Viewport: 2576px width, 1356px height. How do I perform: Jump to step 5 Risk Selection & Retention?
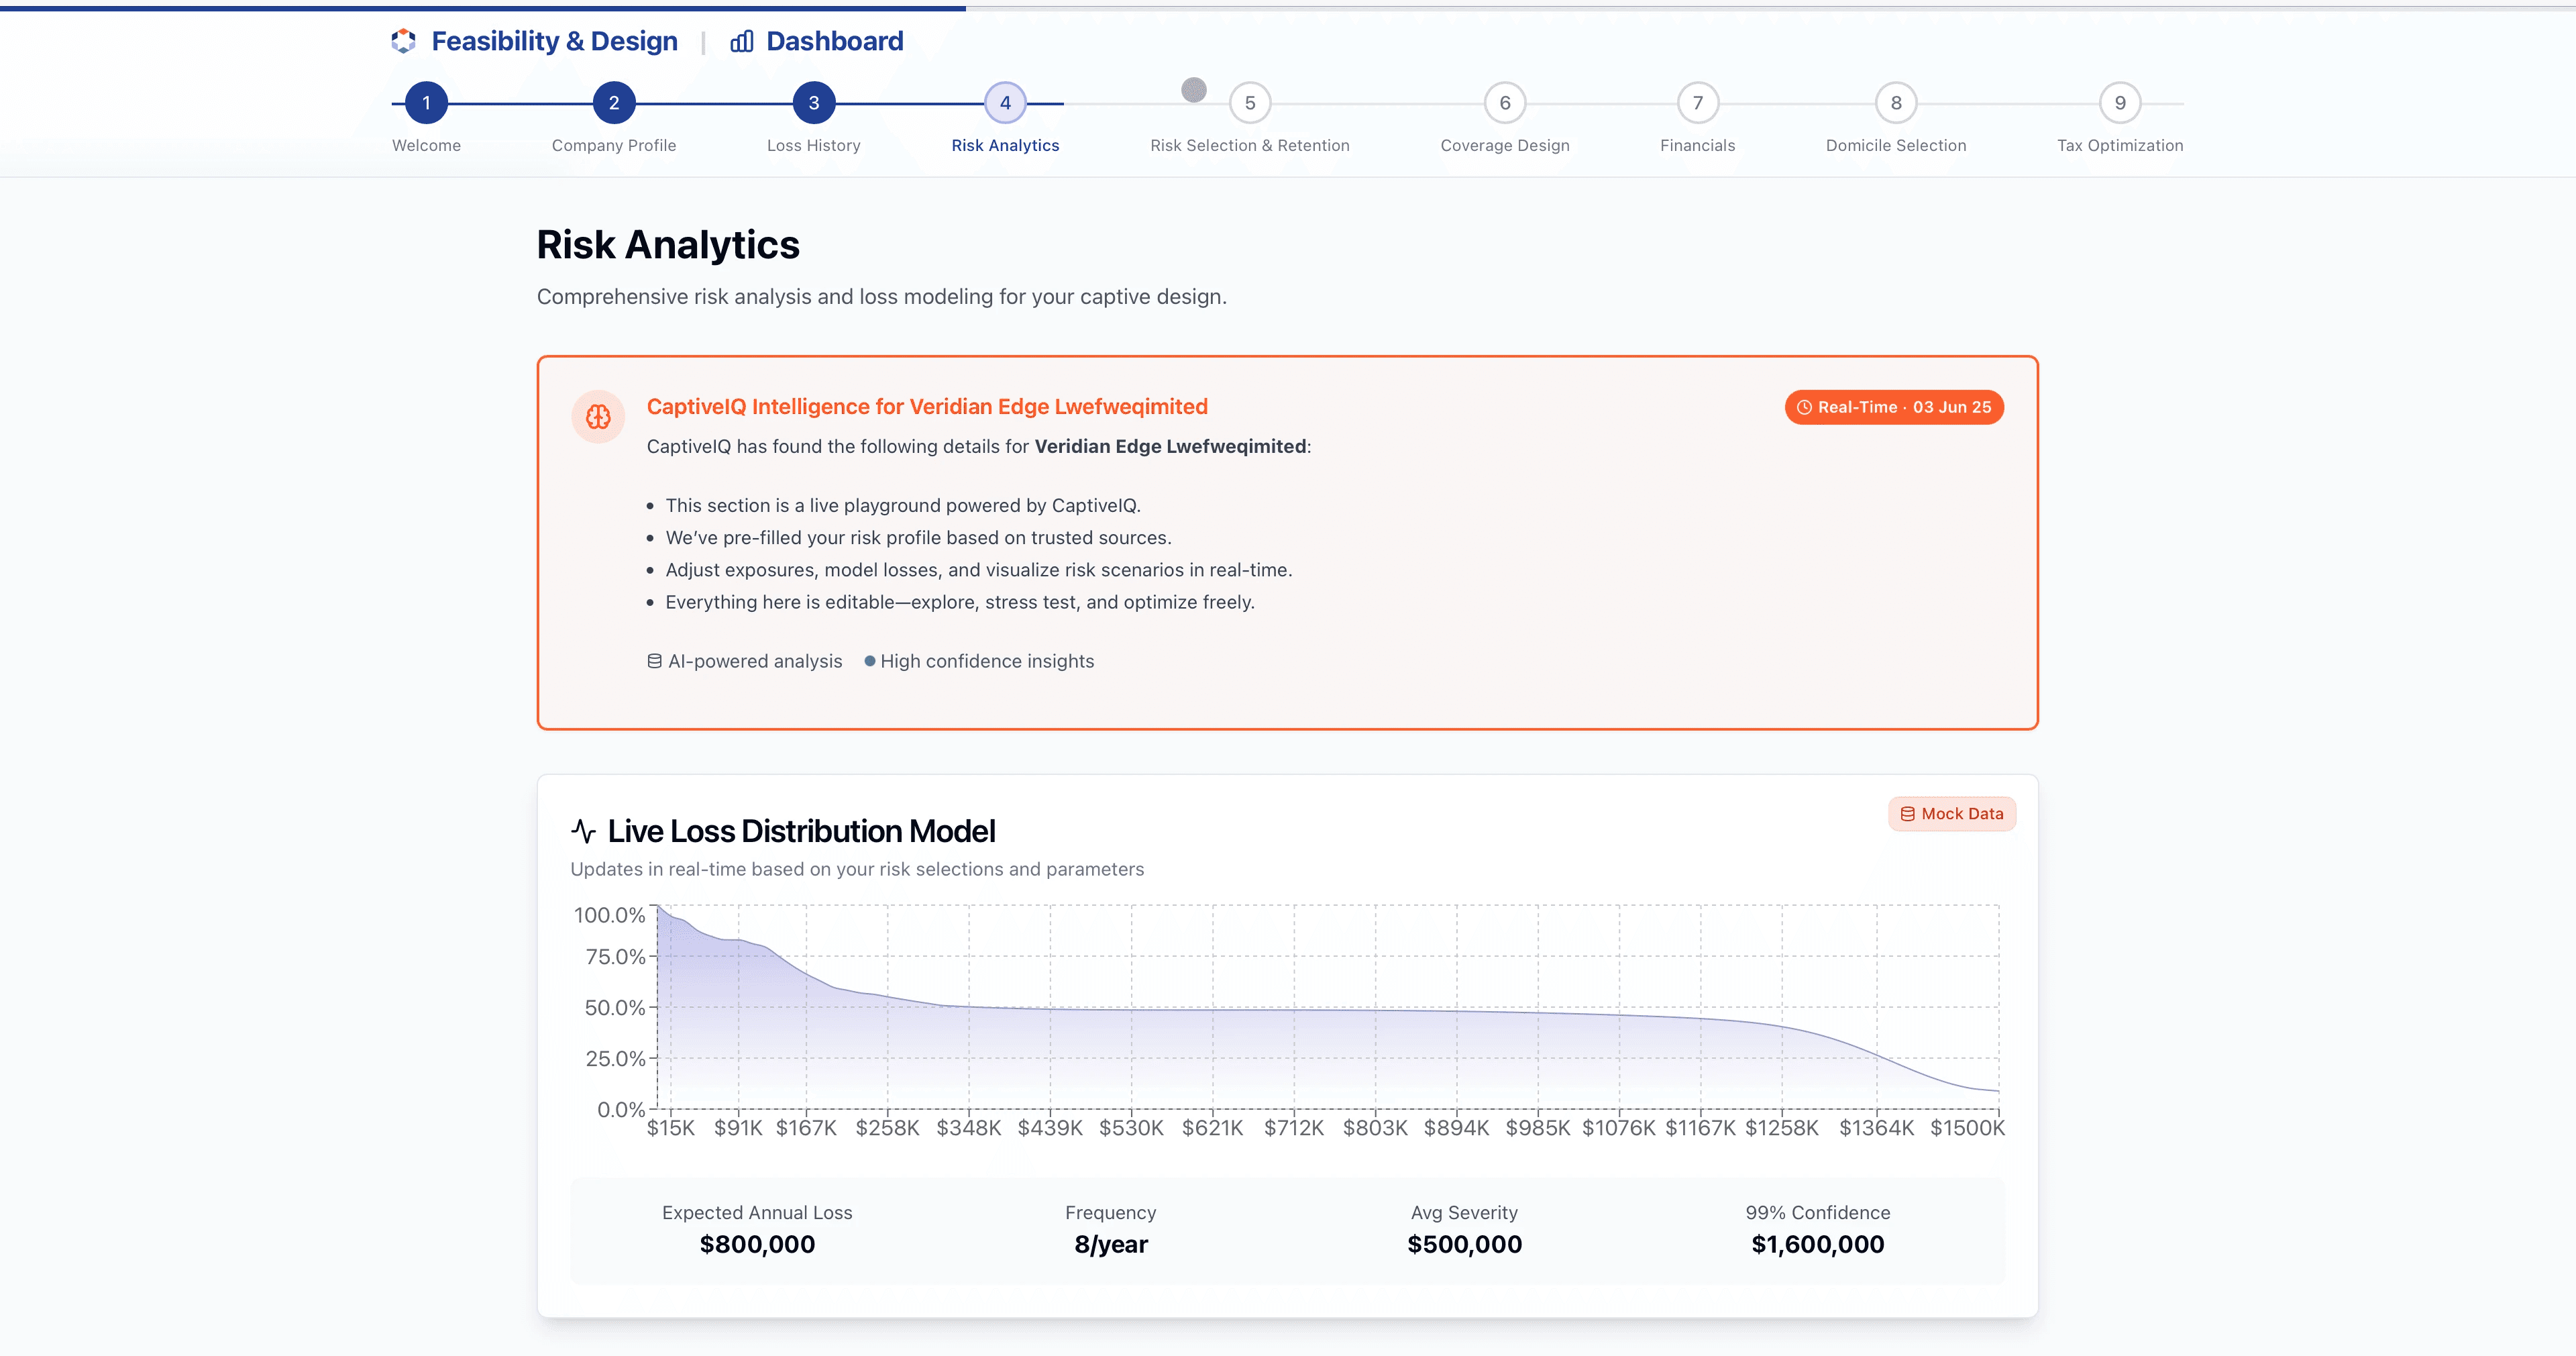click(1250, 103)
